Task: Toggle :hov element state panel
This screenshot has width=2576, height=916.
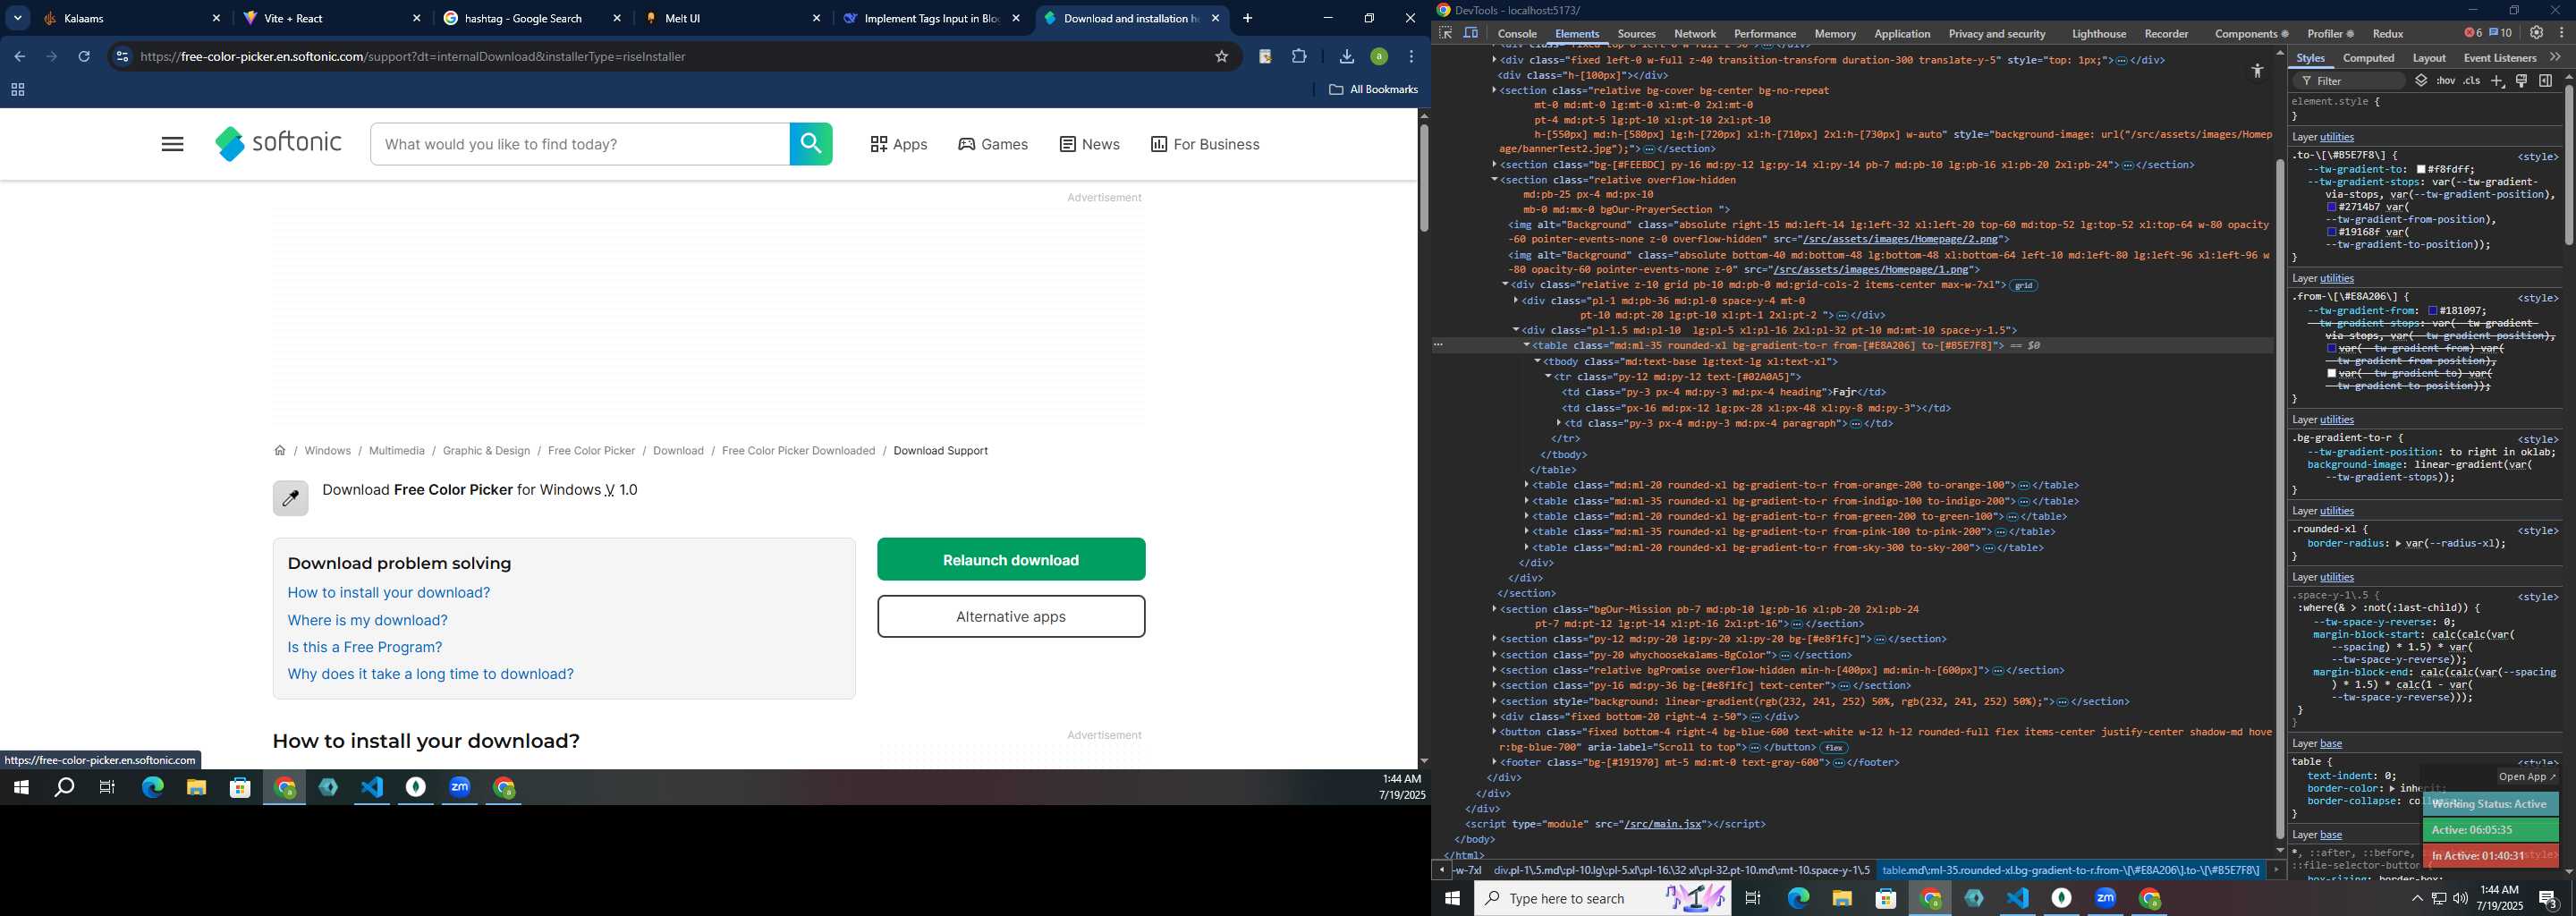Action: click(x=2446, y=81)
